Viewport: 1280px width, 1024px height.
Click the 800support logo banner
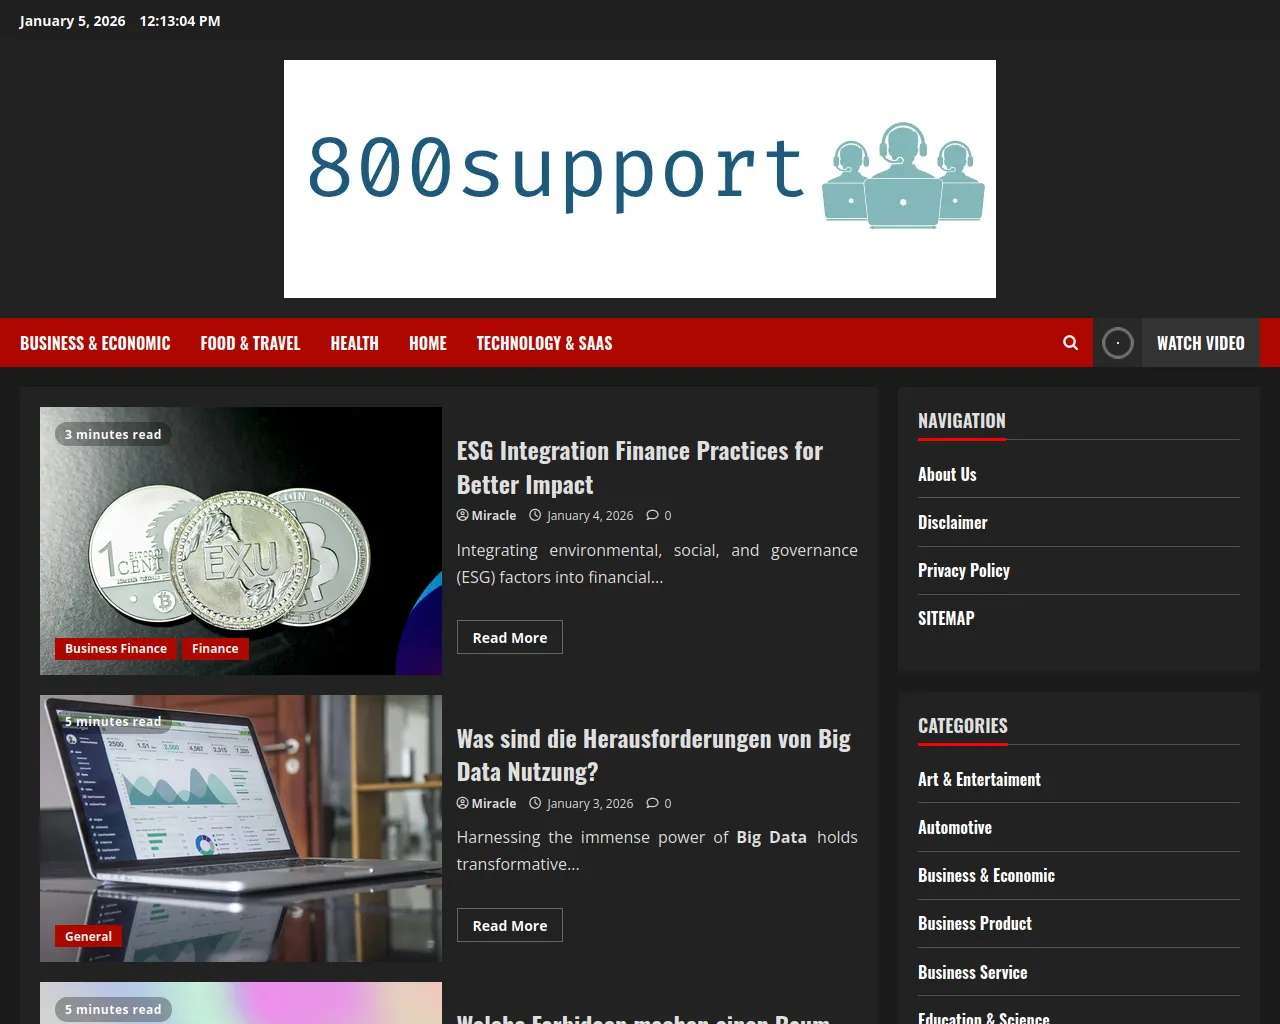tap(640, 179)
